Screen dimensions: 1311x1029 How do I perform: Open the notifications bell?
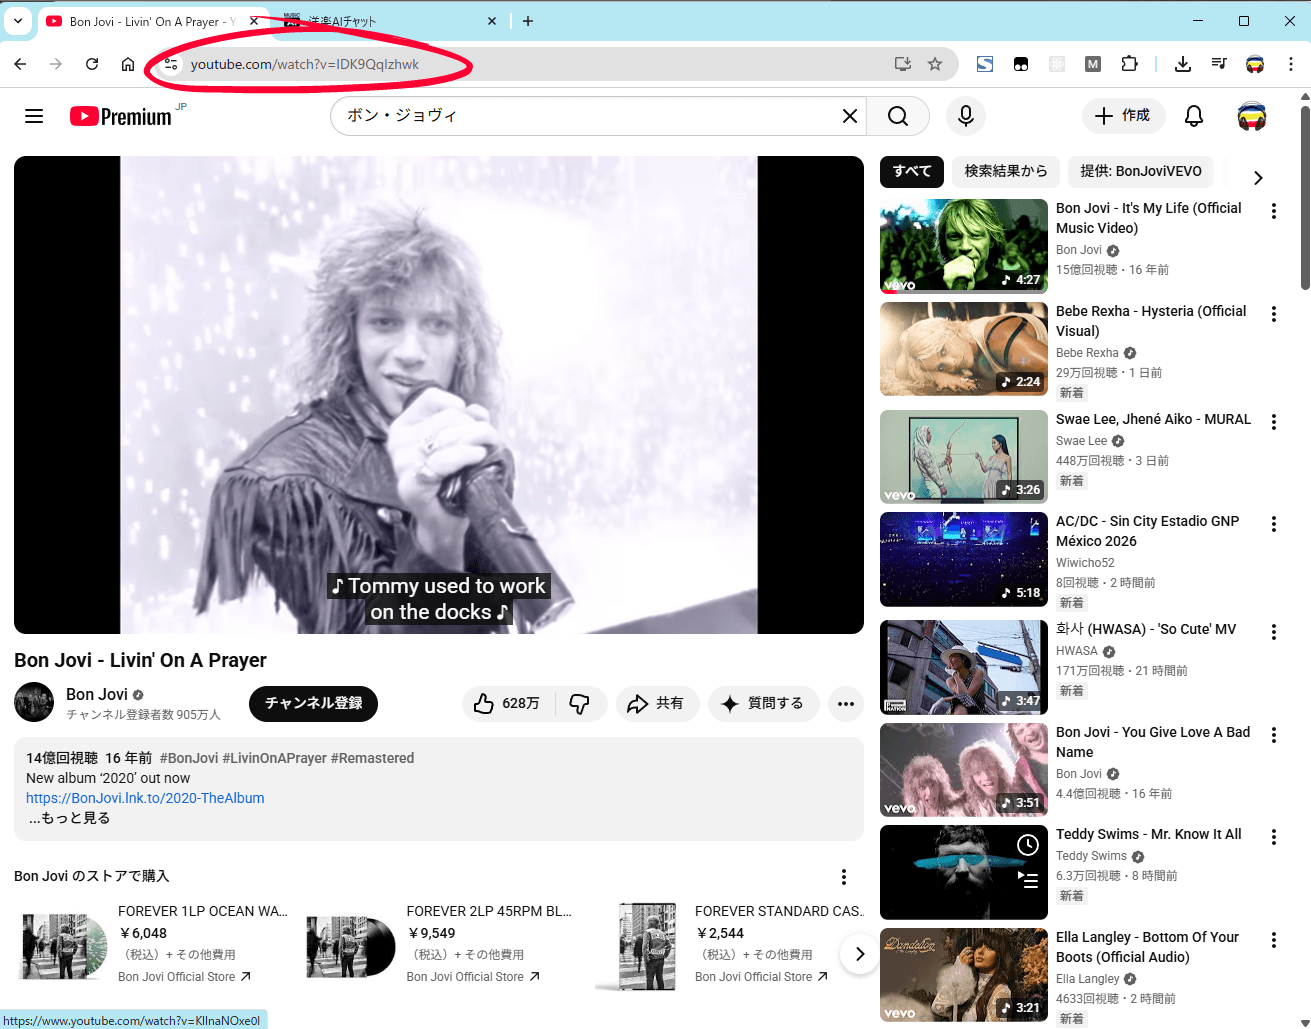(x=1194, y=116)
